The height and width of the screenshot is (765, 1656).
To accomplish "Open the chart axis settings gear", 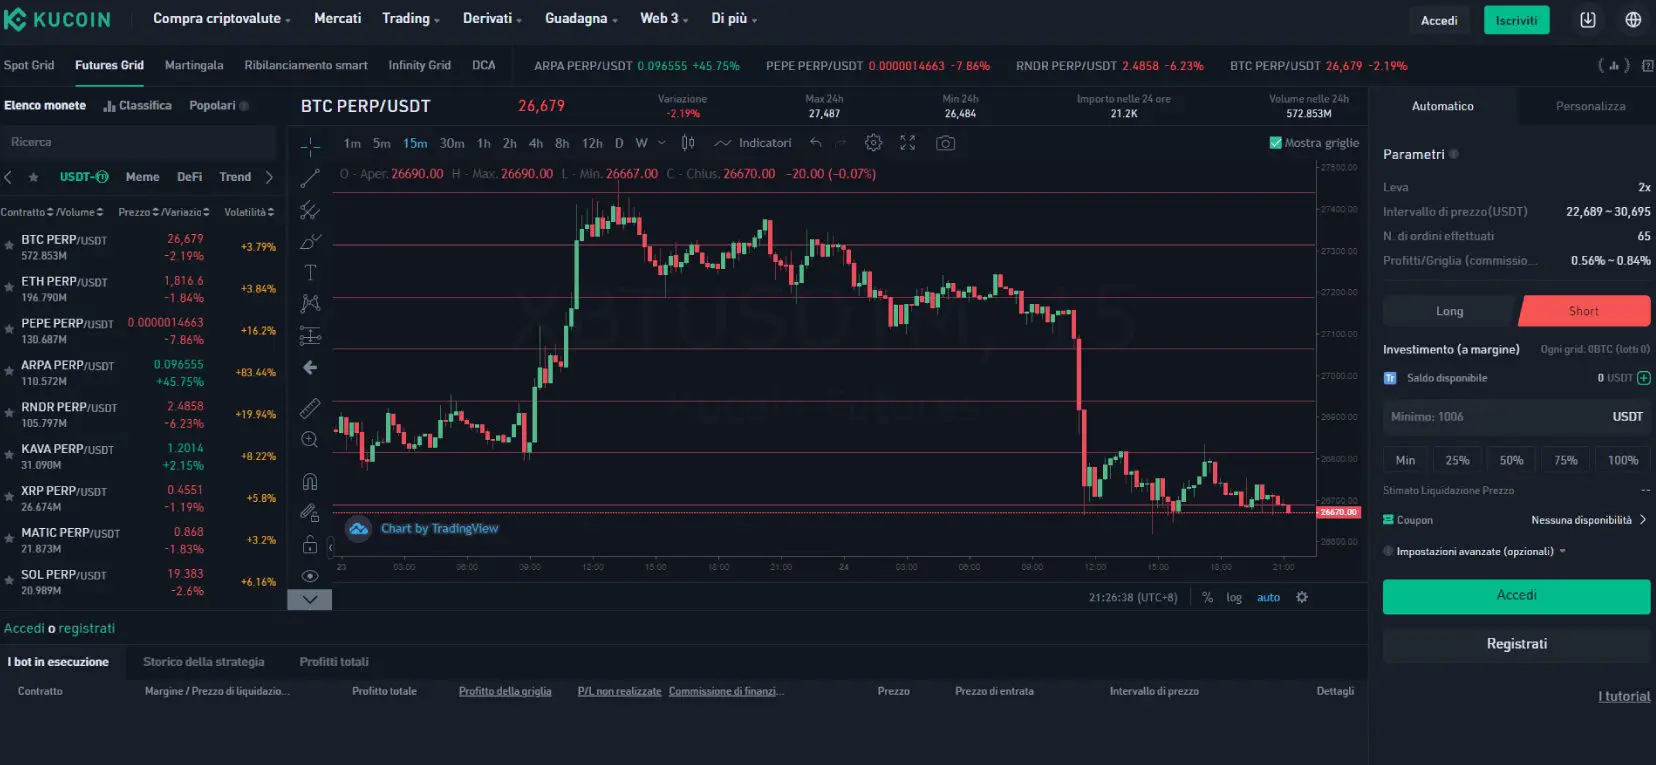I will click(1302, 597).
